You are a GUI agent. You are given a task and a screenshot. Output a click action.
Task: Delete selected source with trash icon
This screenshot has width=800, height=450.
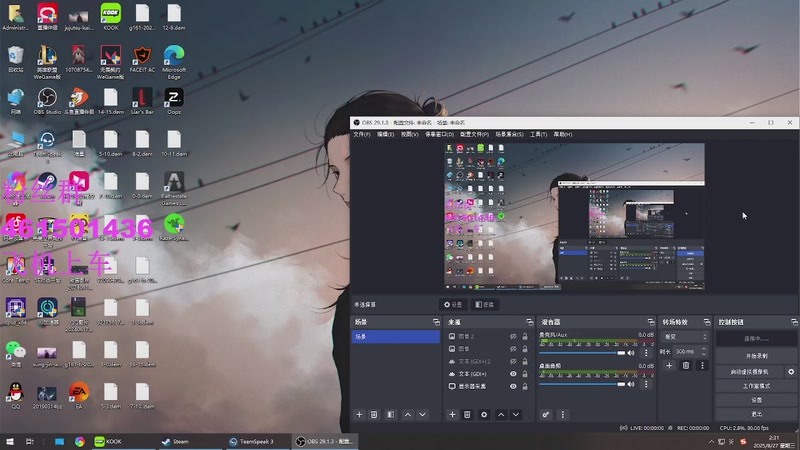(x=467, y=415)
